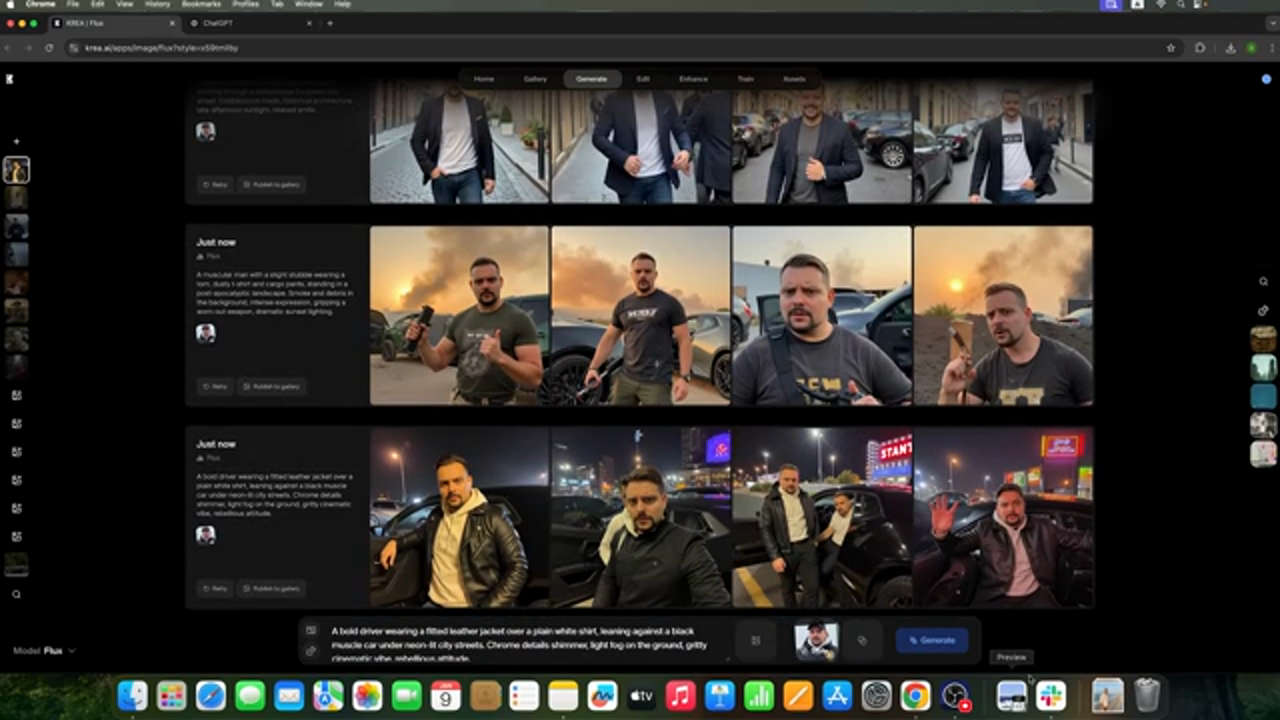Bookmark page with the star icon

[x=1171, y=48]
